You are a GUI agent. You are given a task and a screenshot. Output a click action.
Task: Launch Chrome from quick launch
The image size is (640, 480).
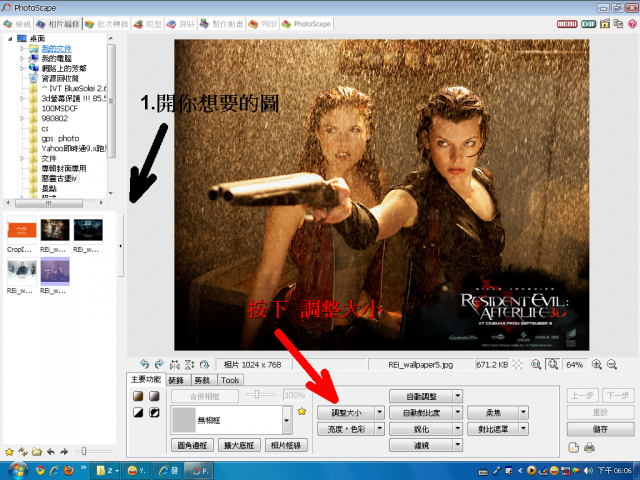coord(40,471)
